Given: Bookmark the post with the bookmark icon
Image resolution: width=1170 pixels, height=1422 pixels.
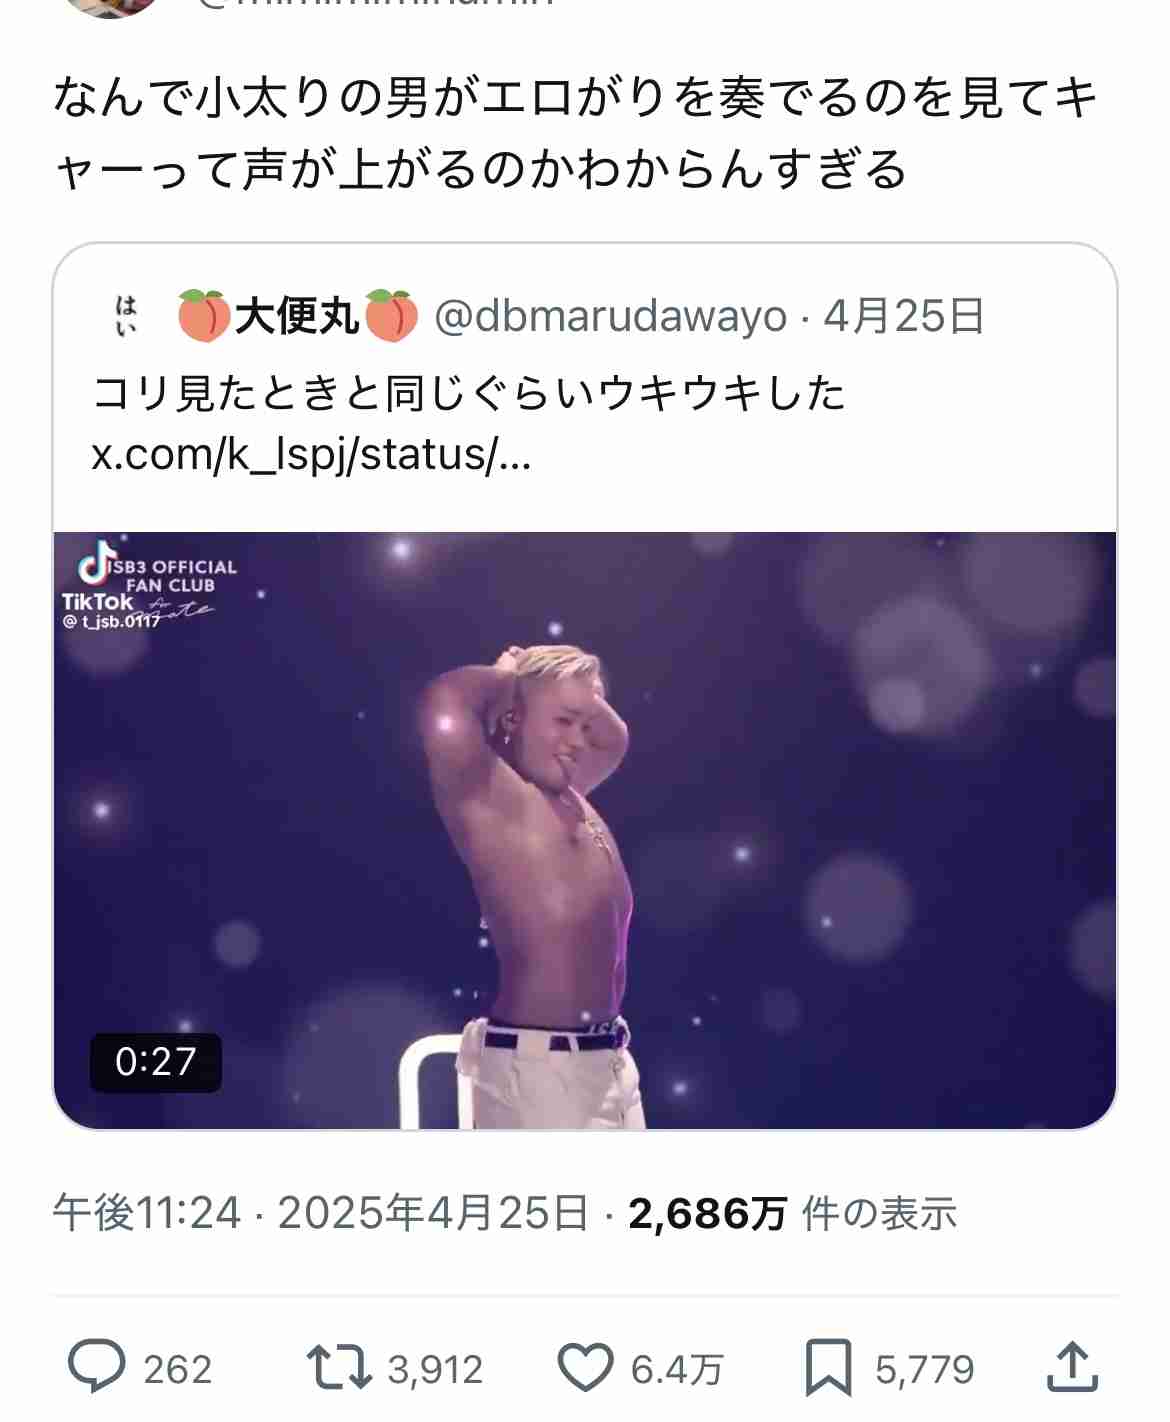Looking at the screenshot, I should point(829,1368).
